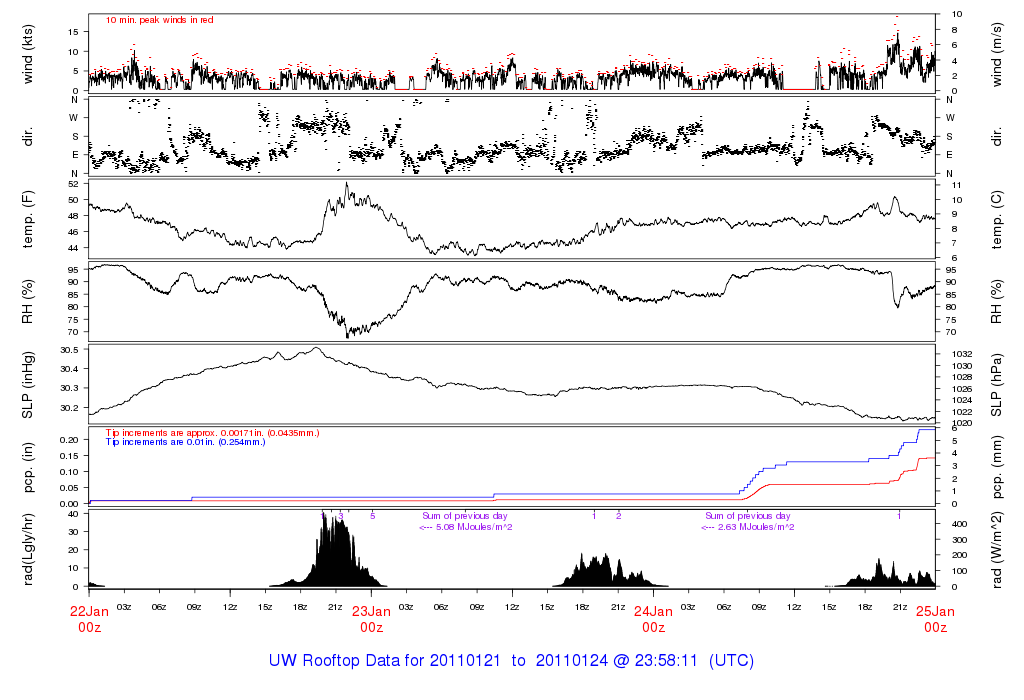1024x700 pixels.
Task: Select the "1026" tick on the SLP hPa axis
Action: point(962,389)
